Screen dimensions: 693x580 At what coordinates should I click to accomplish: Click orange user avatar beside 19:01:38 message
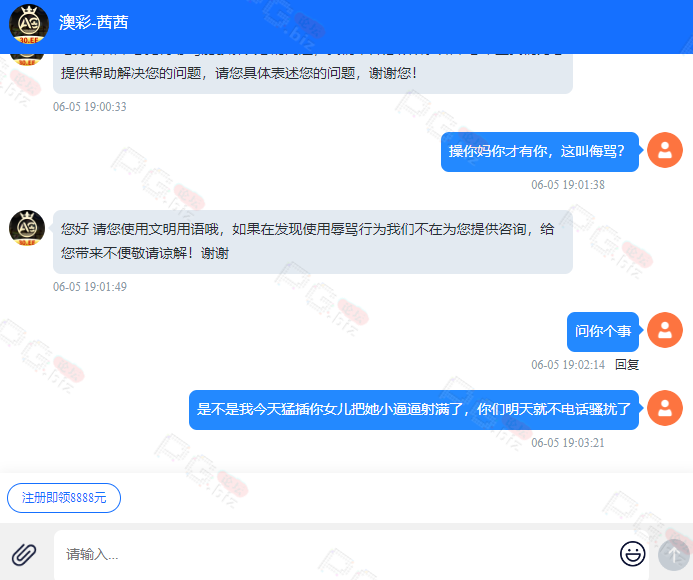pyautogui.click(x=665, y=150)
